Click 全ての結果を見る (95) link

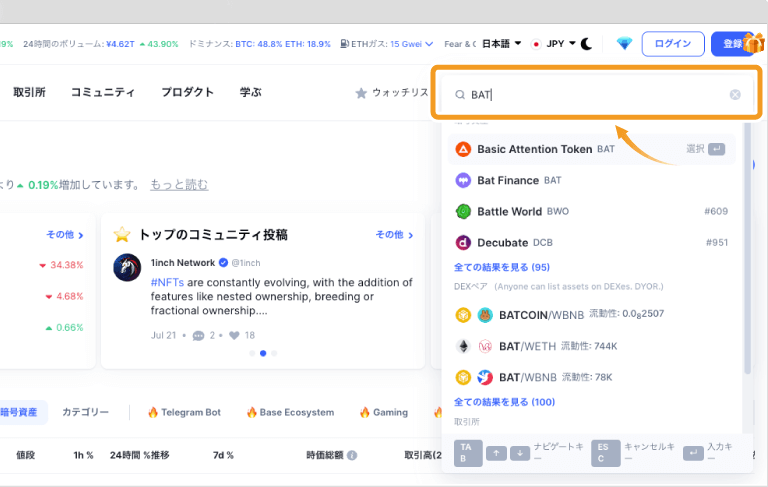[502, 268]
